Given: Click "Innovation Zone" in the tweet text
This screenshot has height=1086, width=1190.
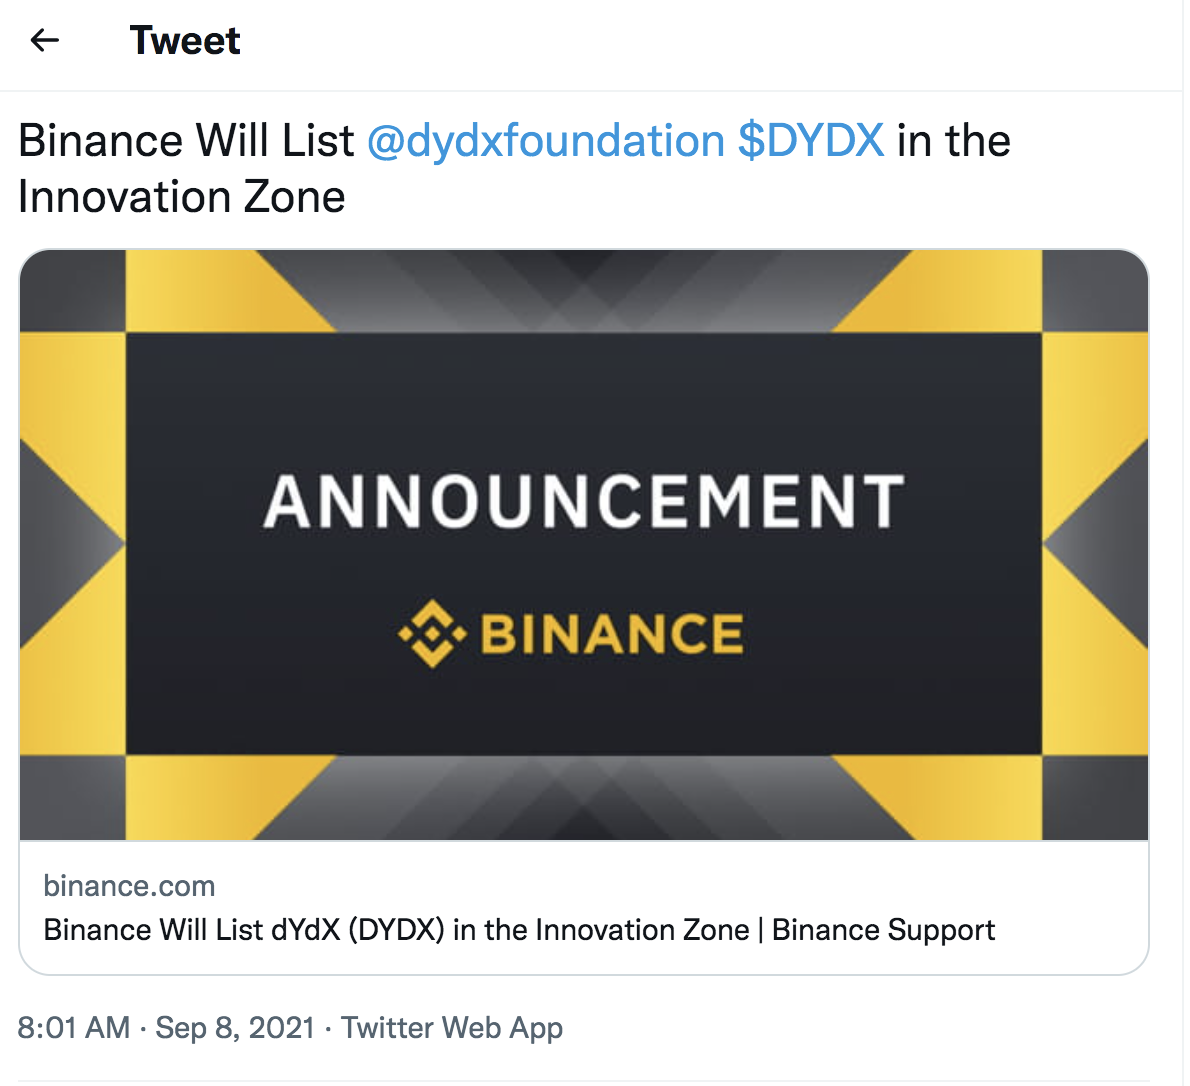Looking at the screenshot, I should pyautogui.click(x=182, y=197).
